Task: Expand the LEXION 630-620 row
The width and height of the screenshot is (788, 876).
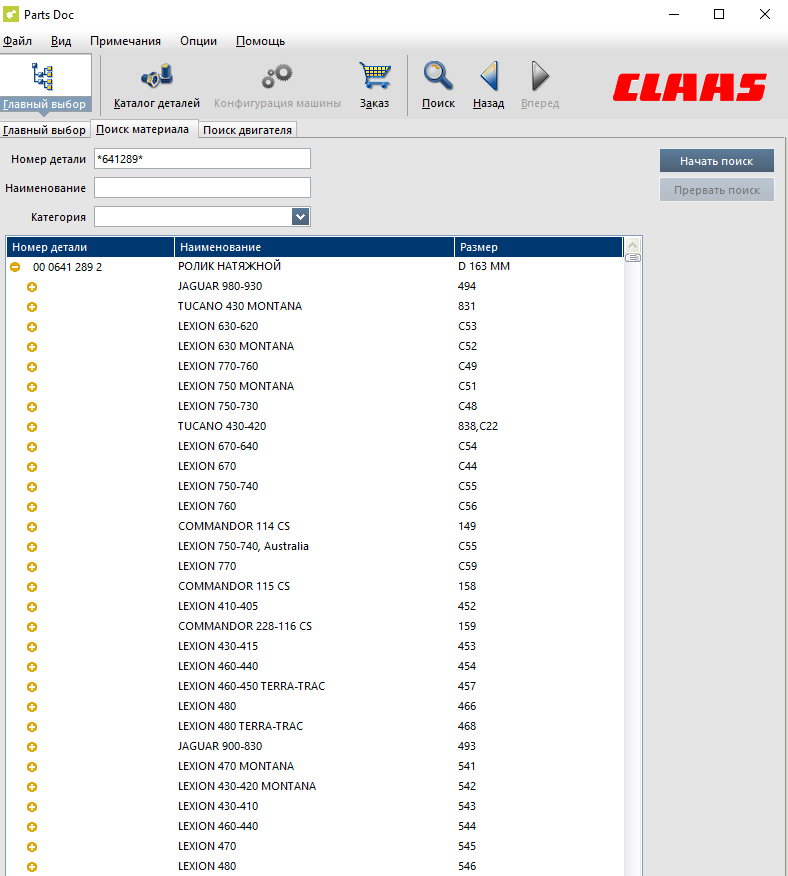Action: coord(32,327)
